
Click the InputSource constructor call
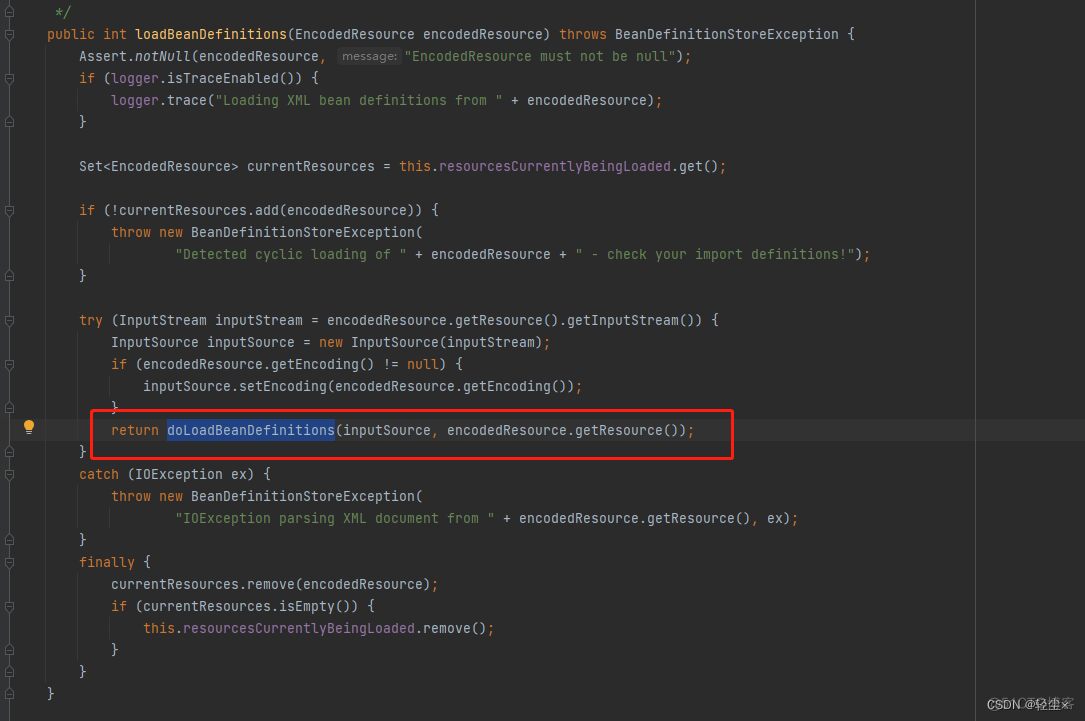pyautogui.click(x=395, y=342)
